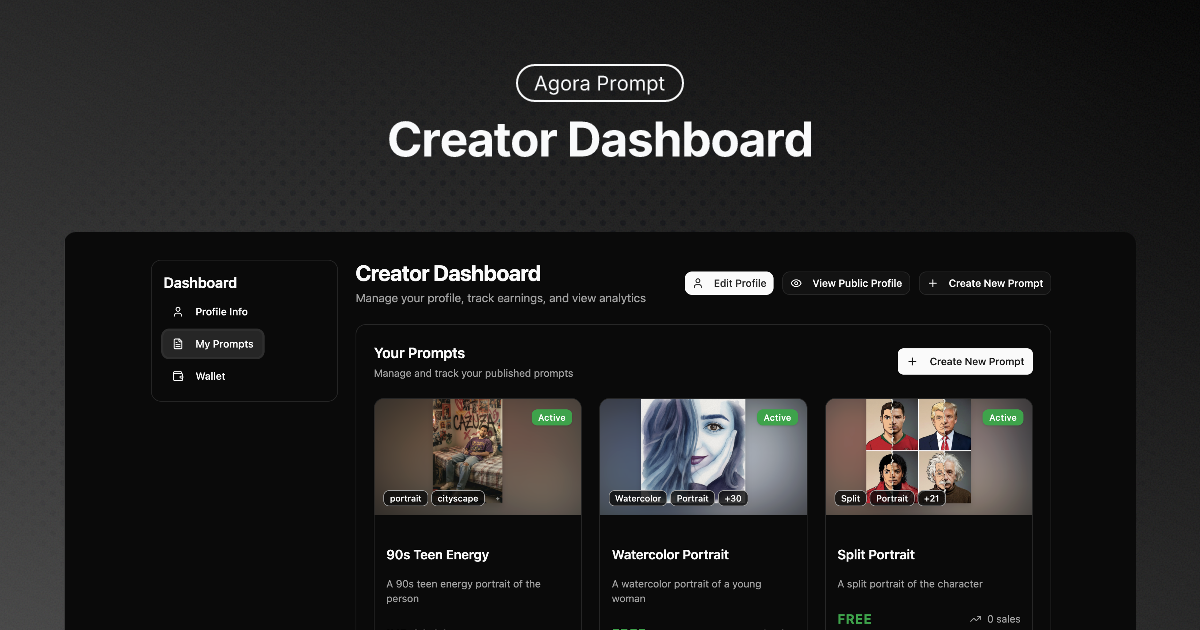Click the person icon beside Profile Info
The image size is (1200, 630).
(178, 312)
